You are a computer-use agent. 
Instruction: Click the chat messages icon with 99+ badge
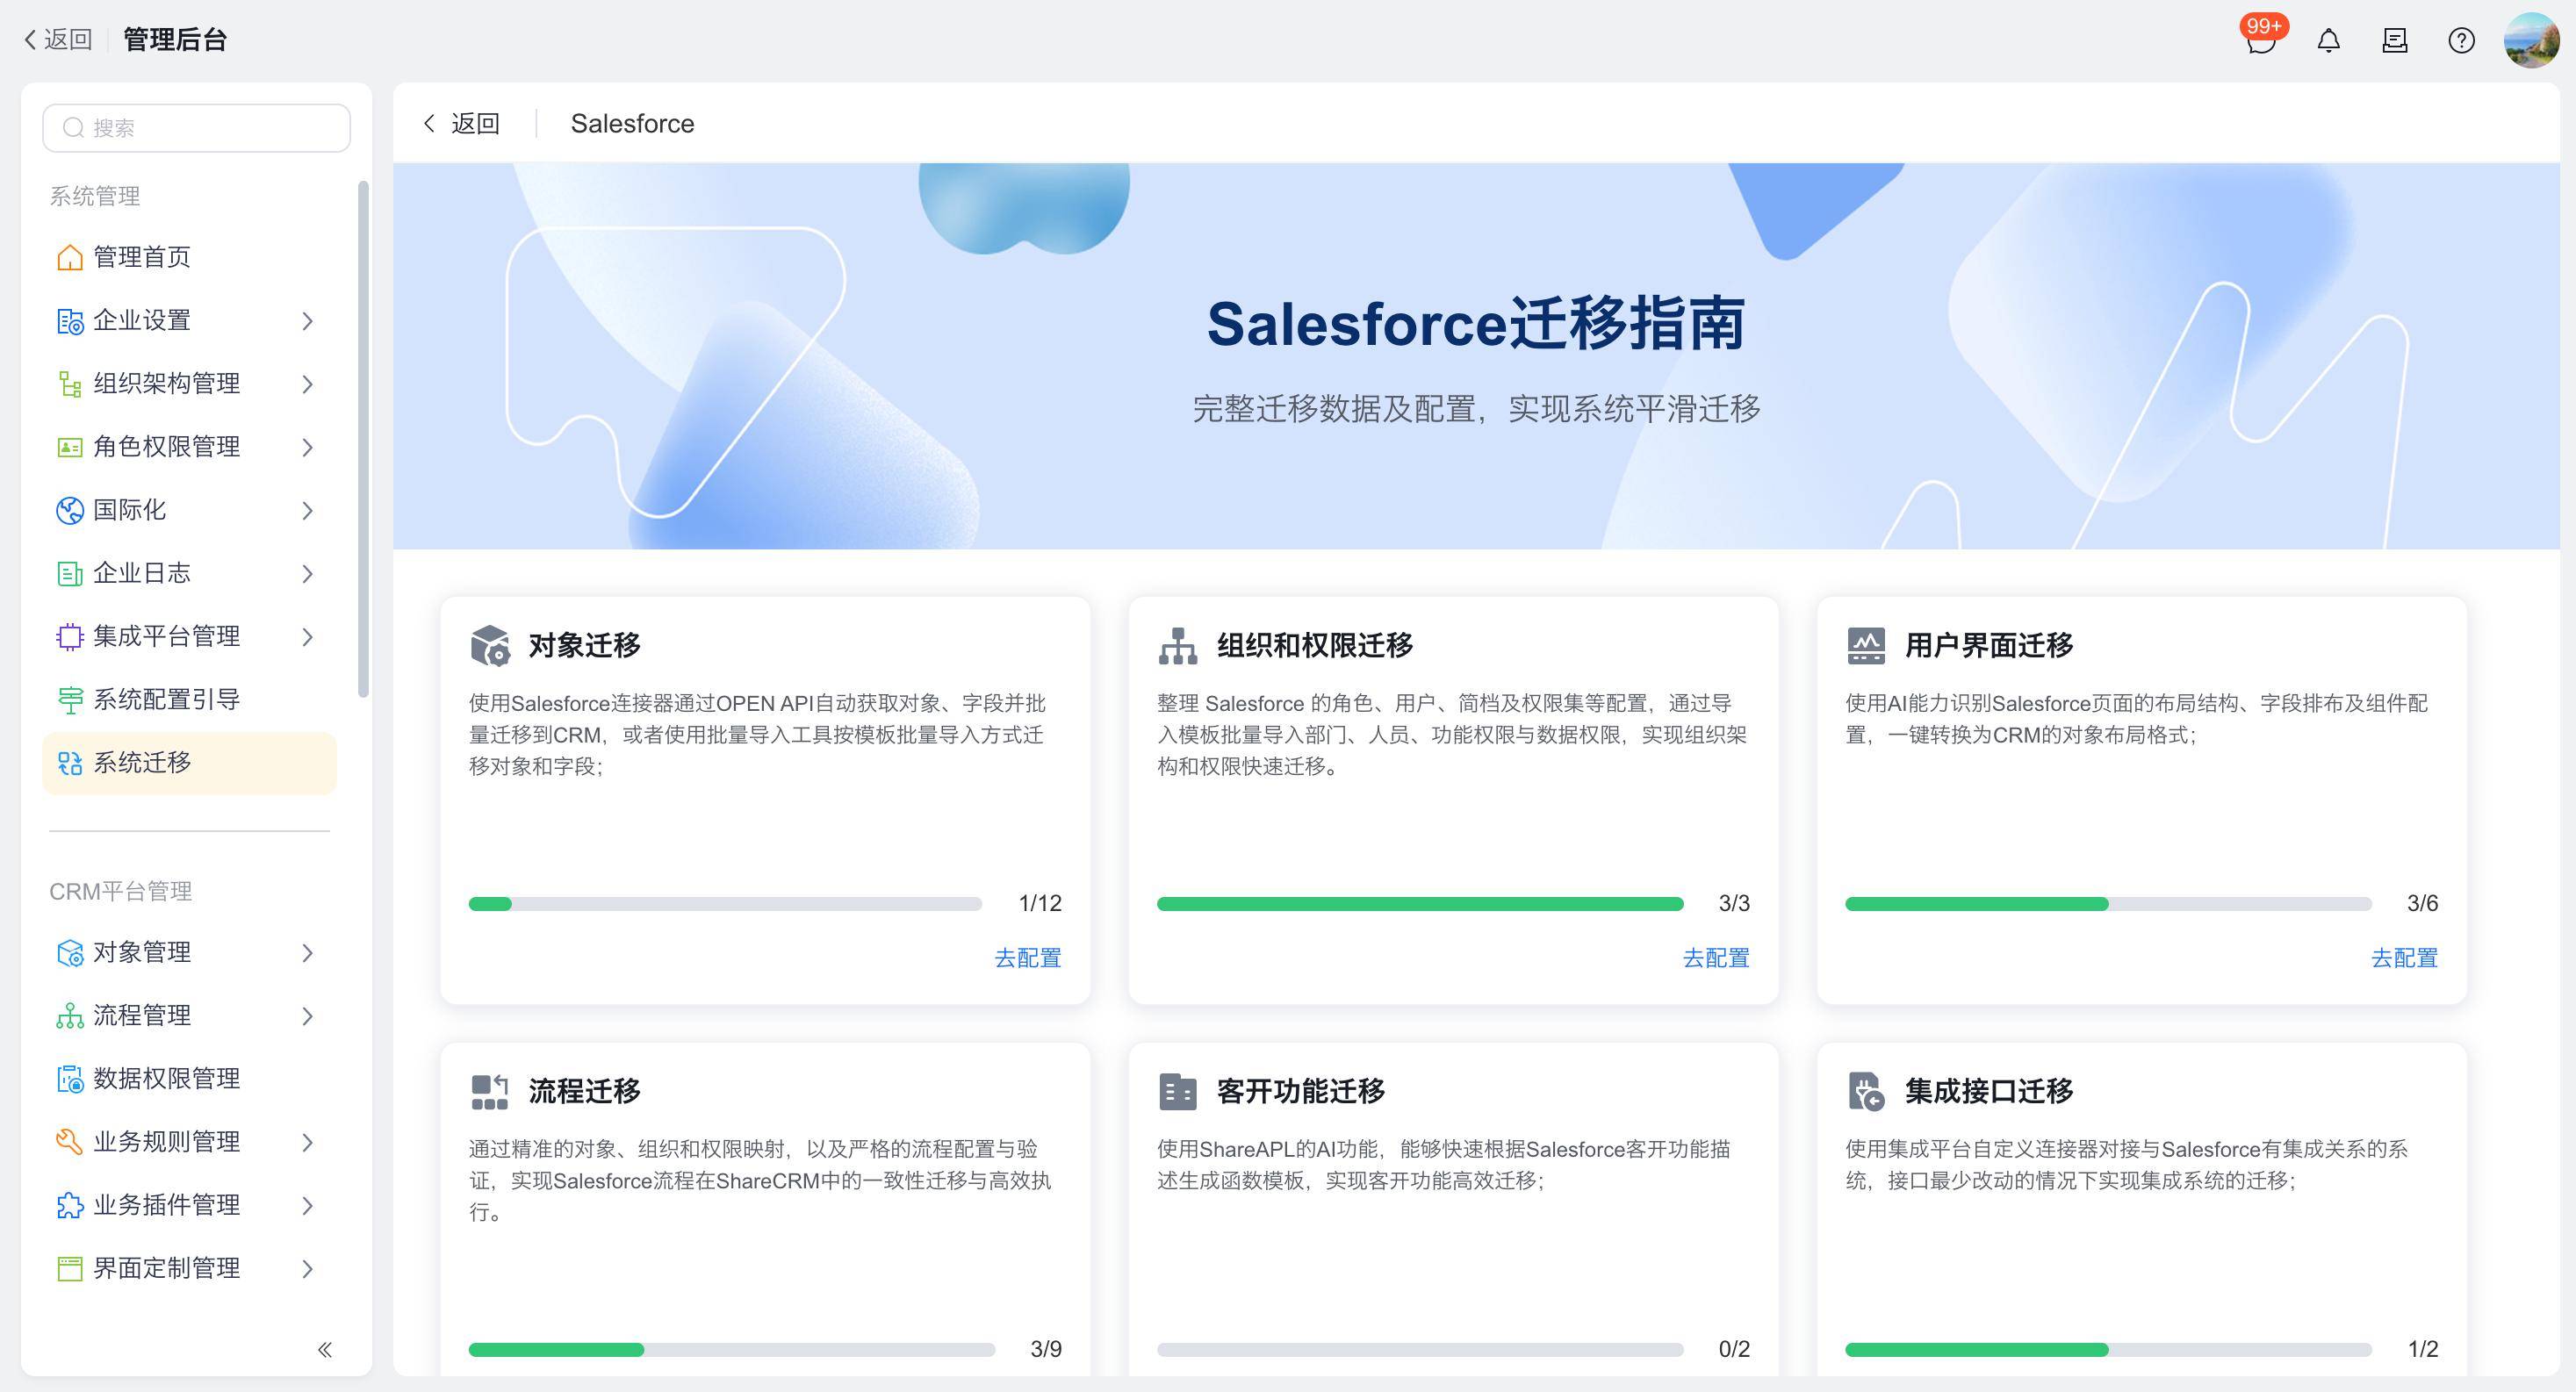(x=2260, y=40)
